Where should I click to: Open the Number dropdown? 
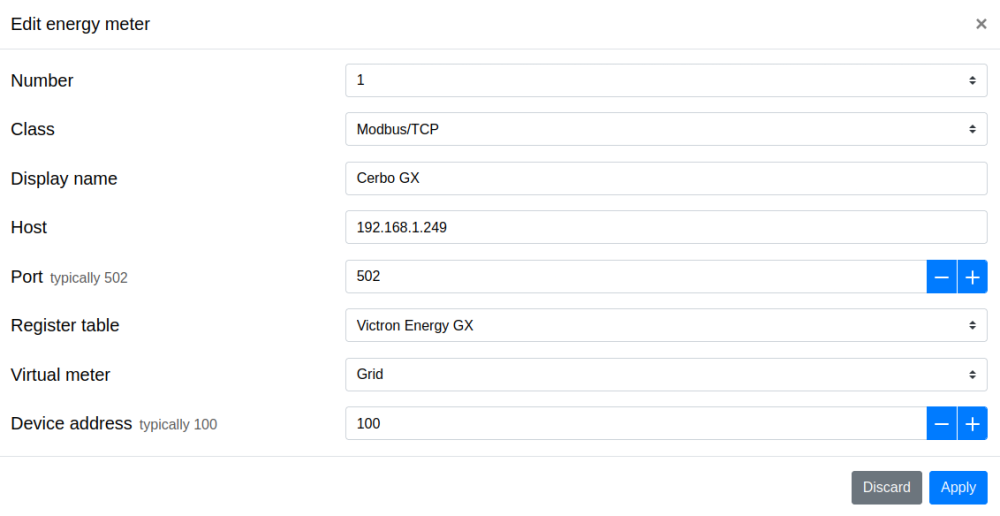[x=666, y=80]
